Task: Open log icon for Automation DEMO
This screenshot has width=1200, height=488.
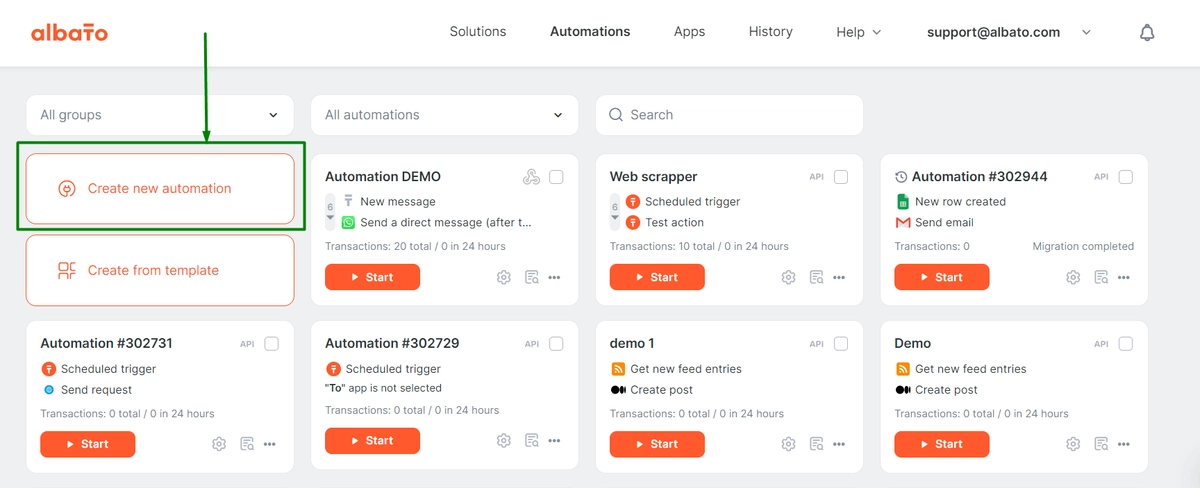Action: (532, 277)
